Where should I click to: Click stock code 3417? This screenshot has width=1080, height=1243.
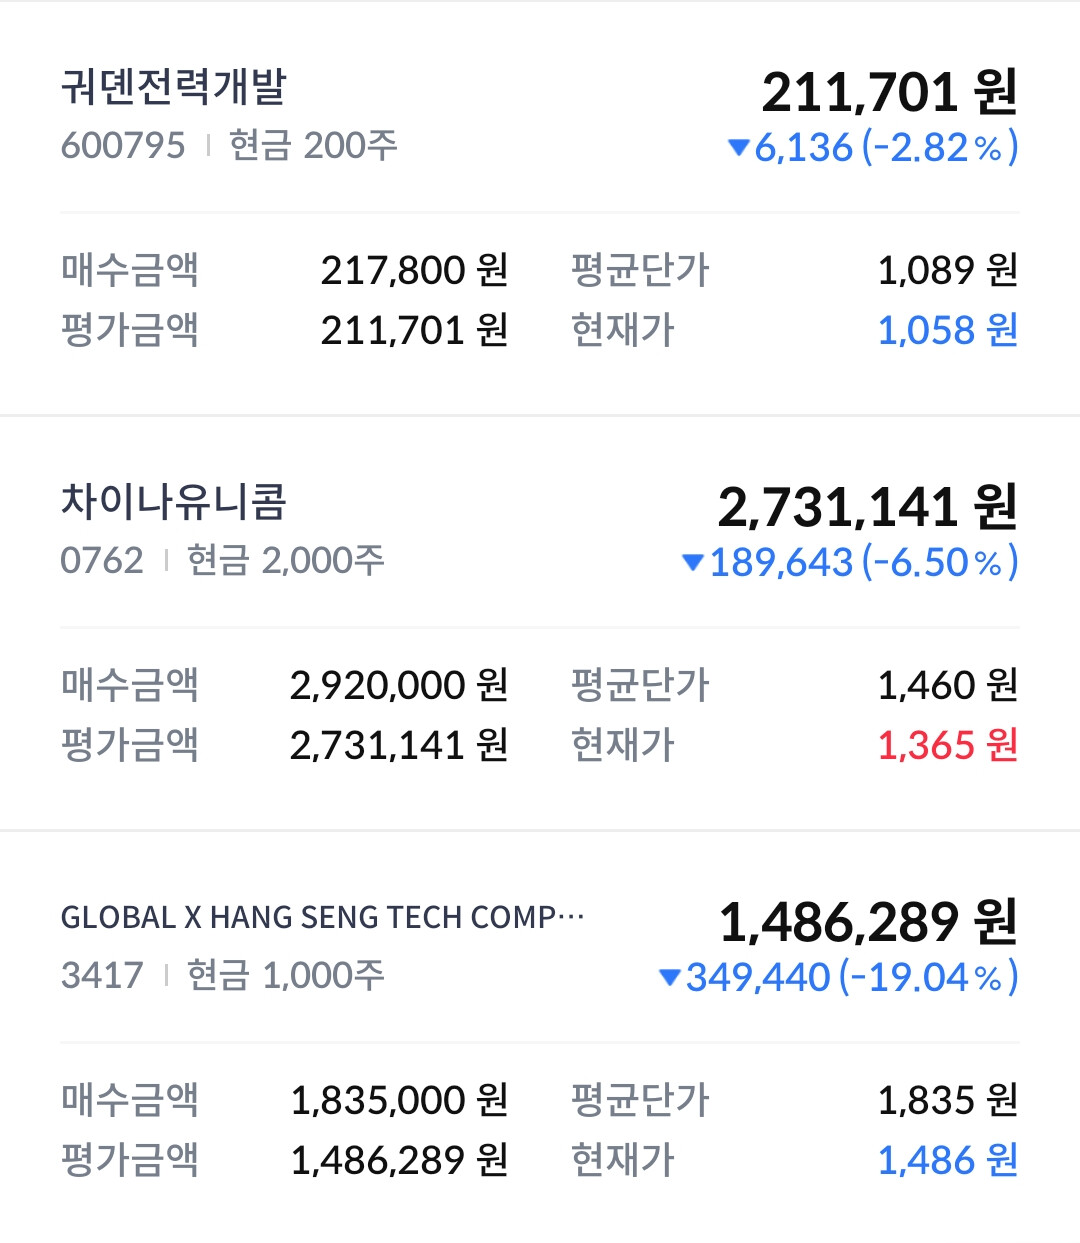102,975
